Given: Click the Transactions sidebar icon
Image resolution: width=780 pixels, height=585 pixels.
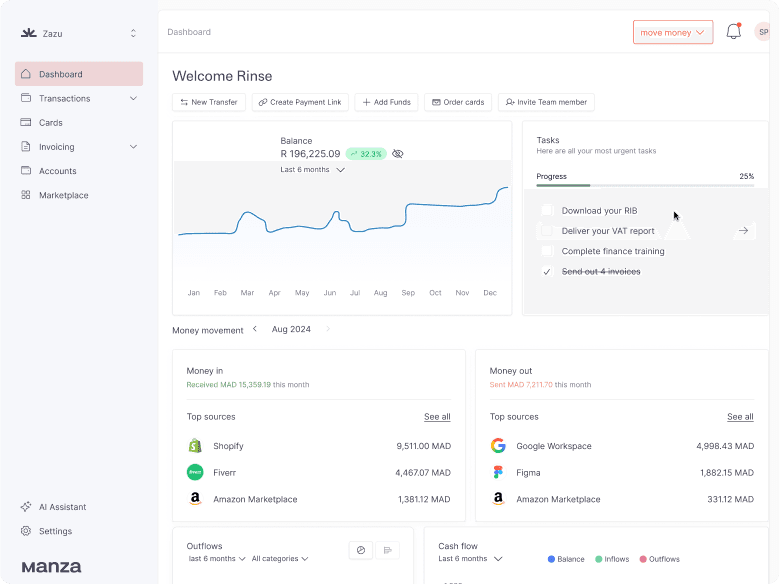Looking at the screenshot, I should [26, 98].
